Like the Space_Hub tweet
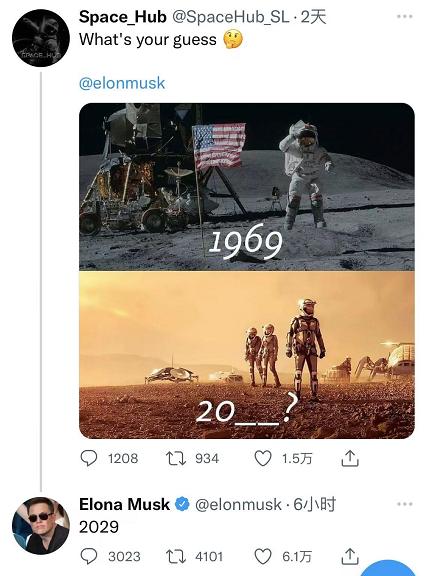 [263, 458]
